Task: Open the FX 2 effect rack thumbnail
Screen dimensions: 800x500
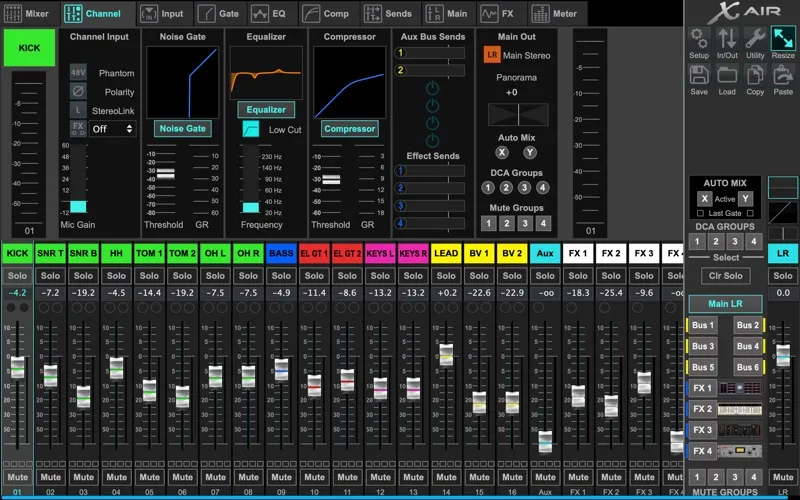Action: click(739, 409)
